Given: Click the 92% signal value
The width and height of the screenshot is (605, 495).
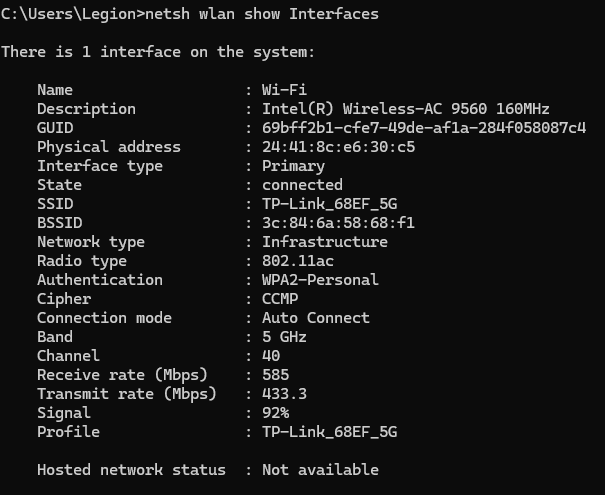Looking at the screenshot, I should (275, 413).
